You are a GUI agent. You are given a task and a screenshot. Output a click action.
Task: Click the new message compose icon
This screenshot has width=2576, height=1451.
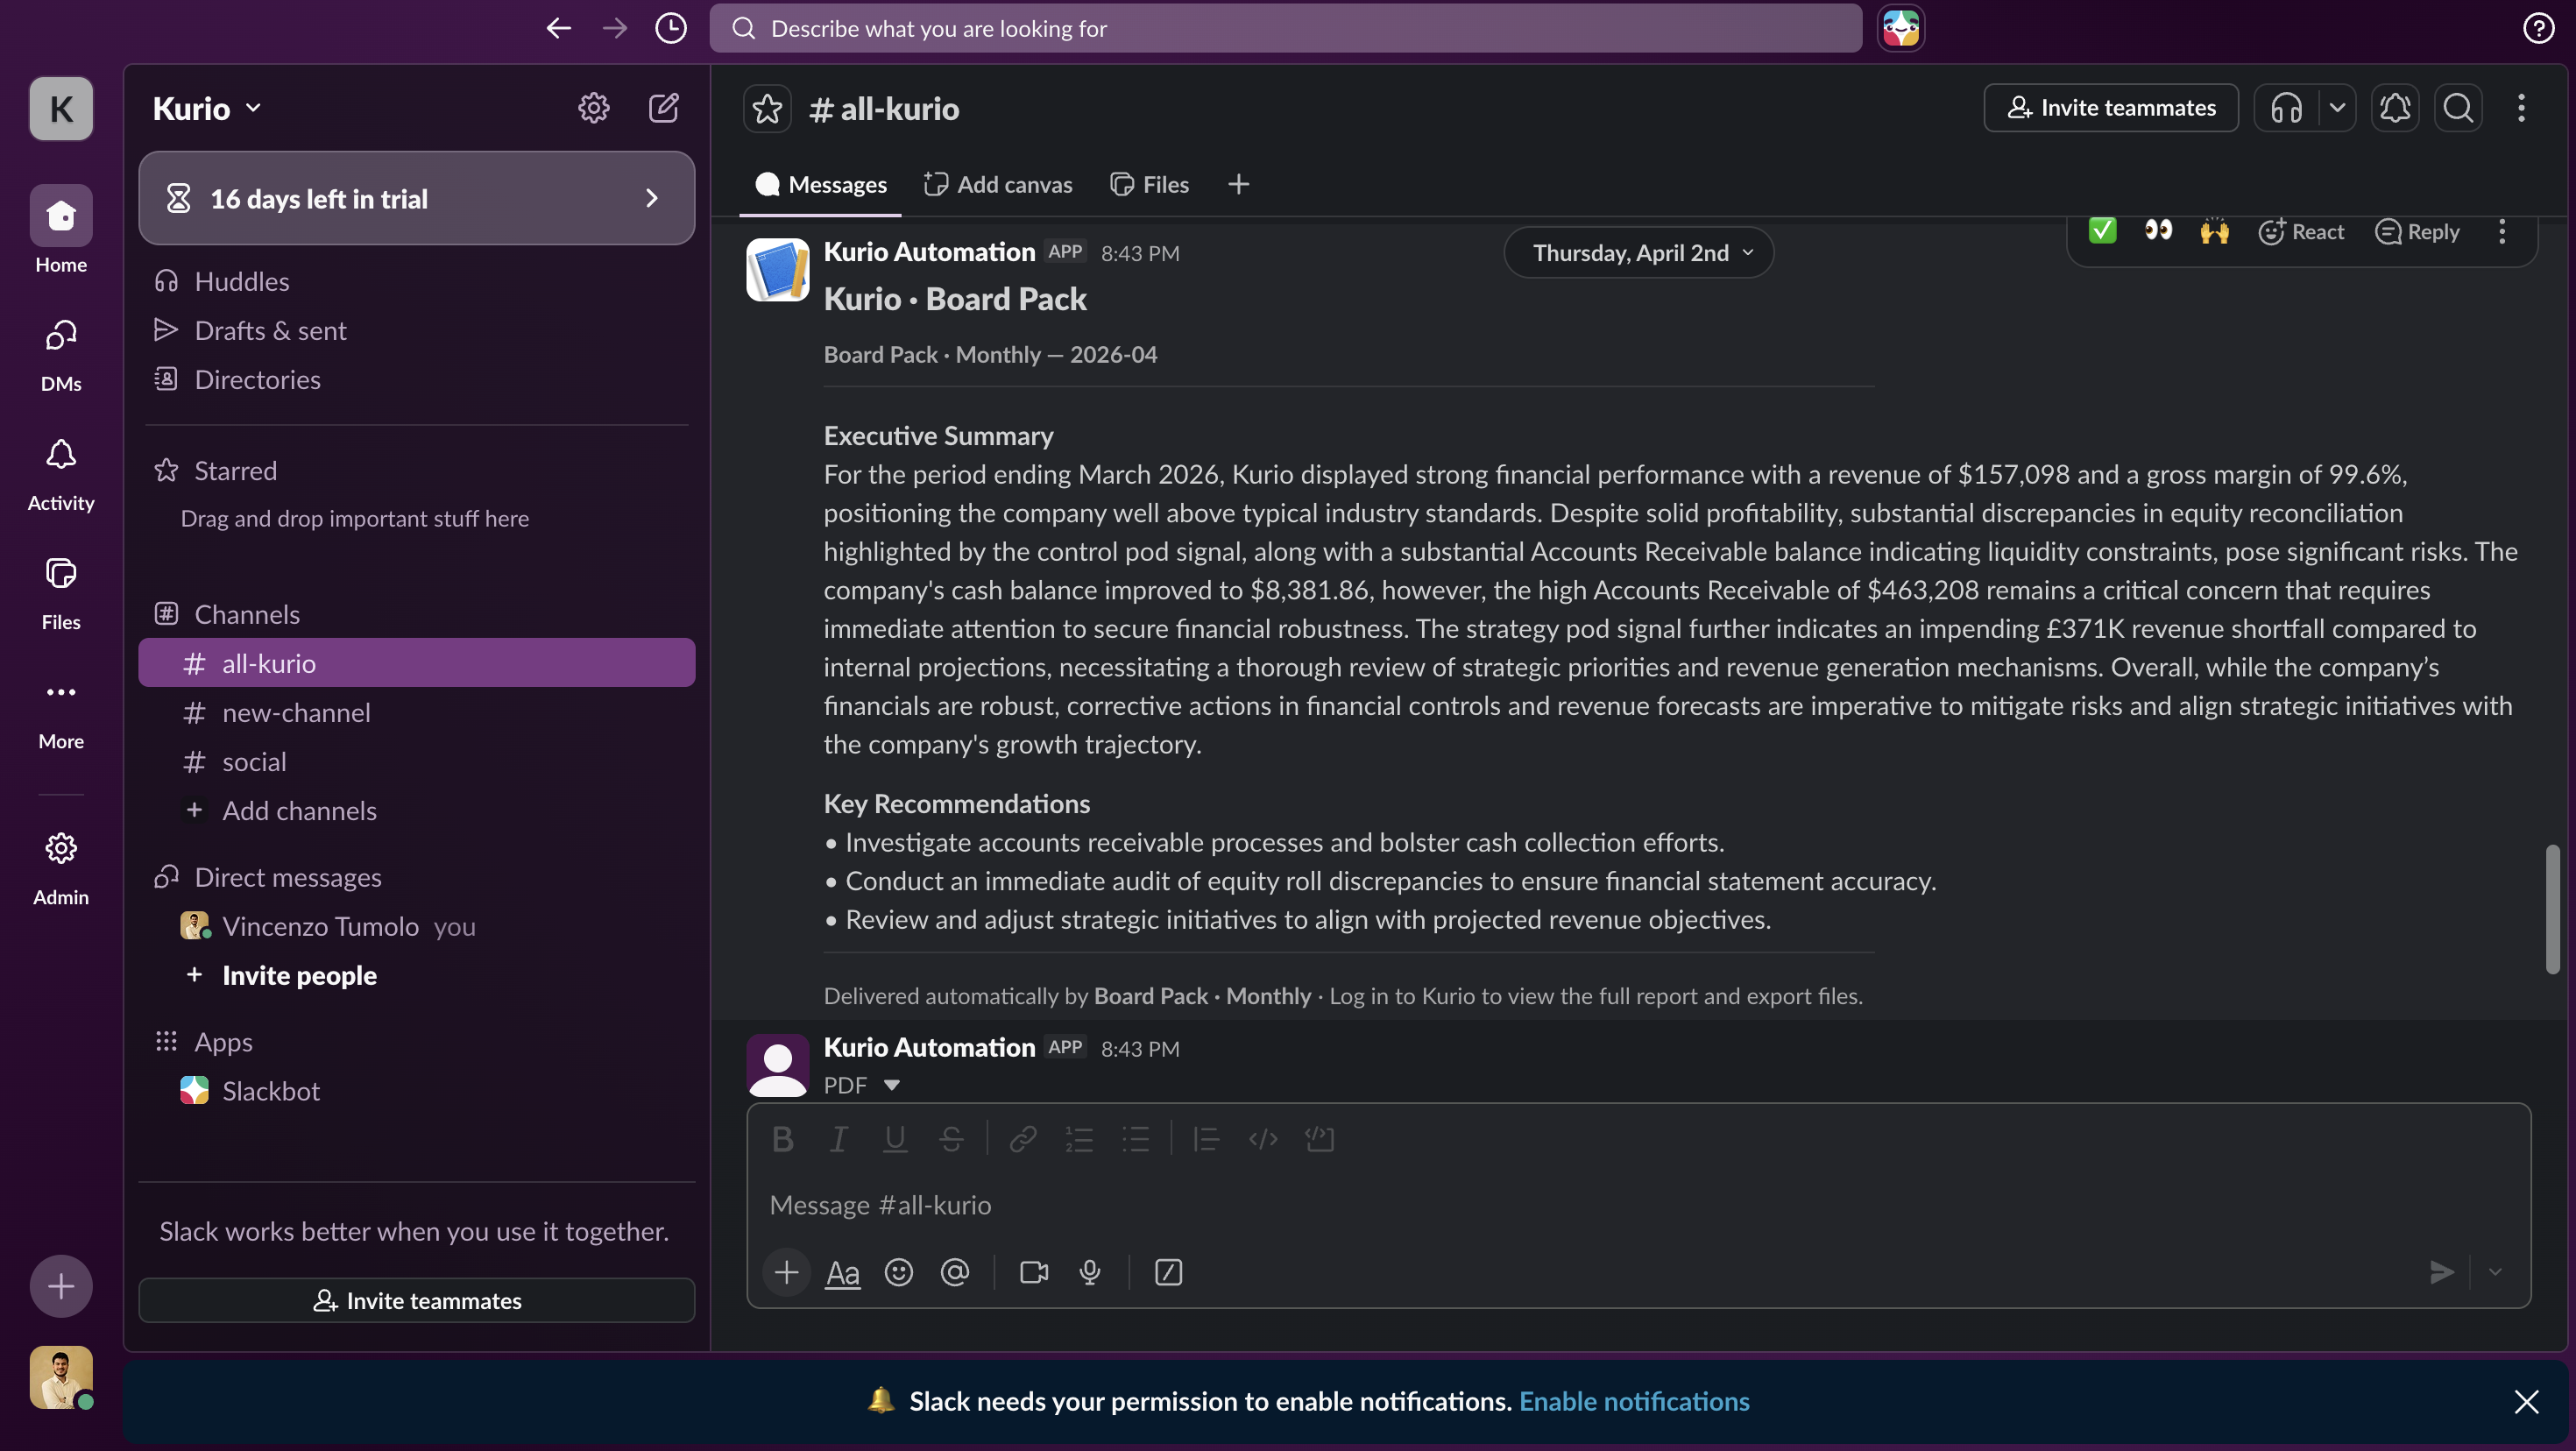tap(664, 108)
